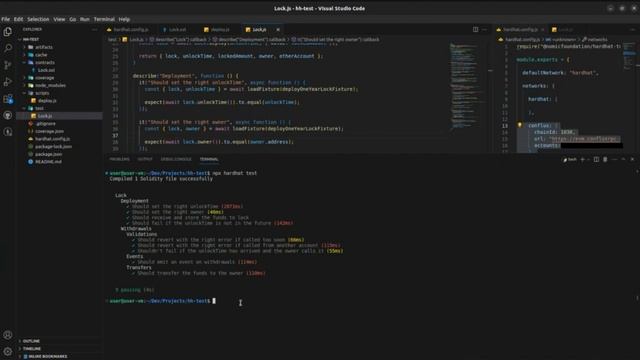Open the Terminal menu
This screenshot has width=640, height=360.
coord(104,19)
